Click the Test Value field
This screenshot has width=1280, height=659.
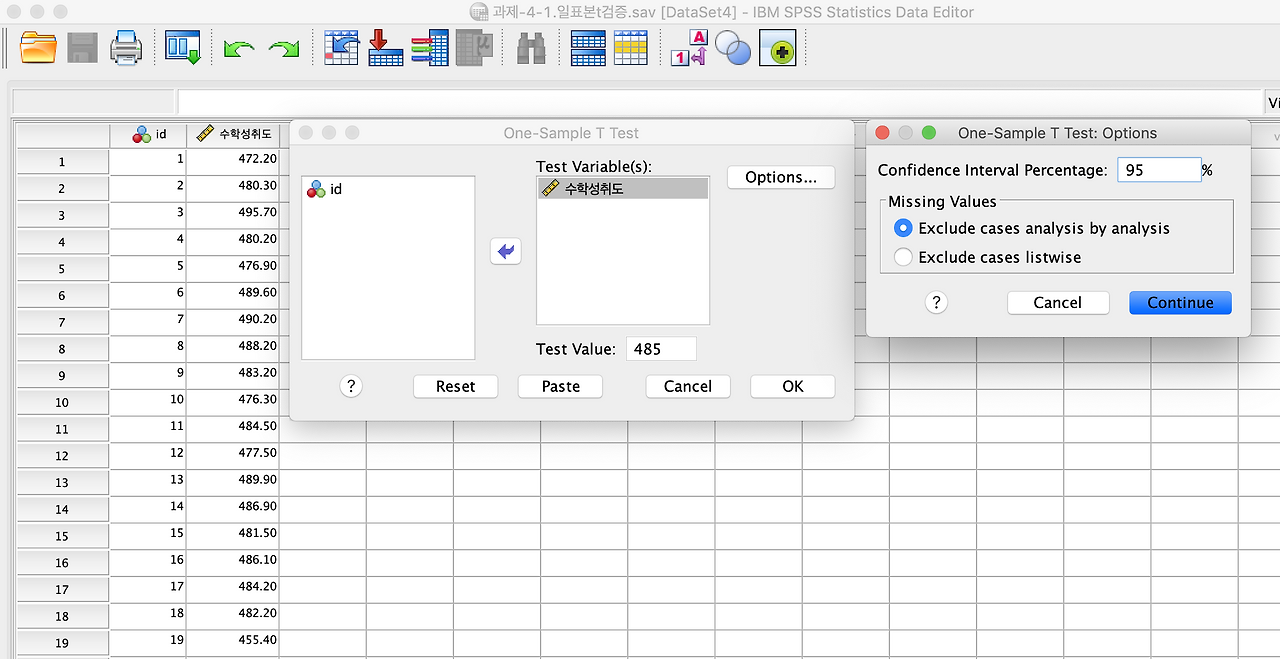(661, 349)
